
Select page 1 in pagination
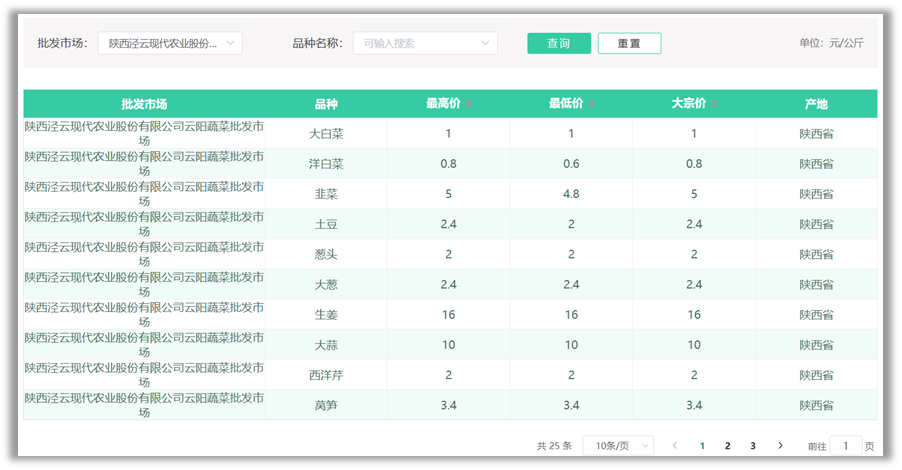click(702, 446)
